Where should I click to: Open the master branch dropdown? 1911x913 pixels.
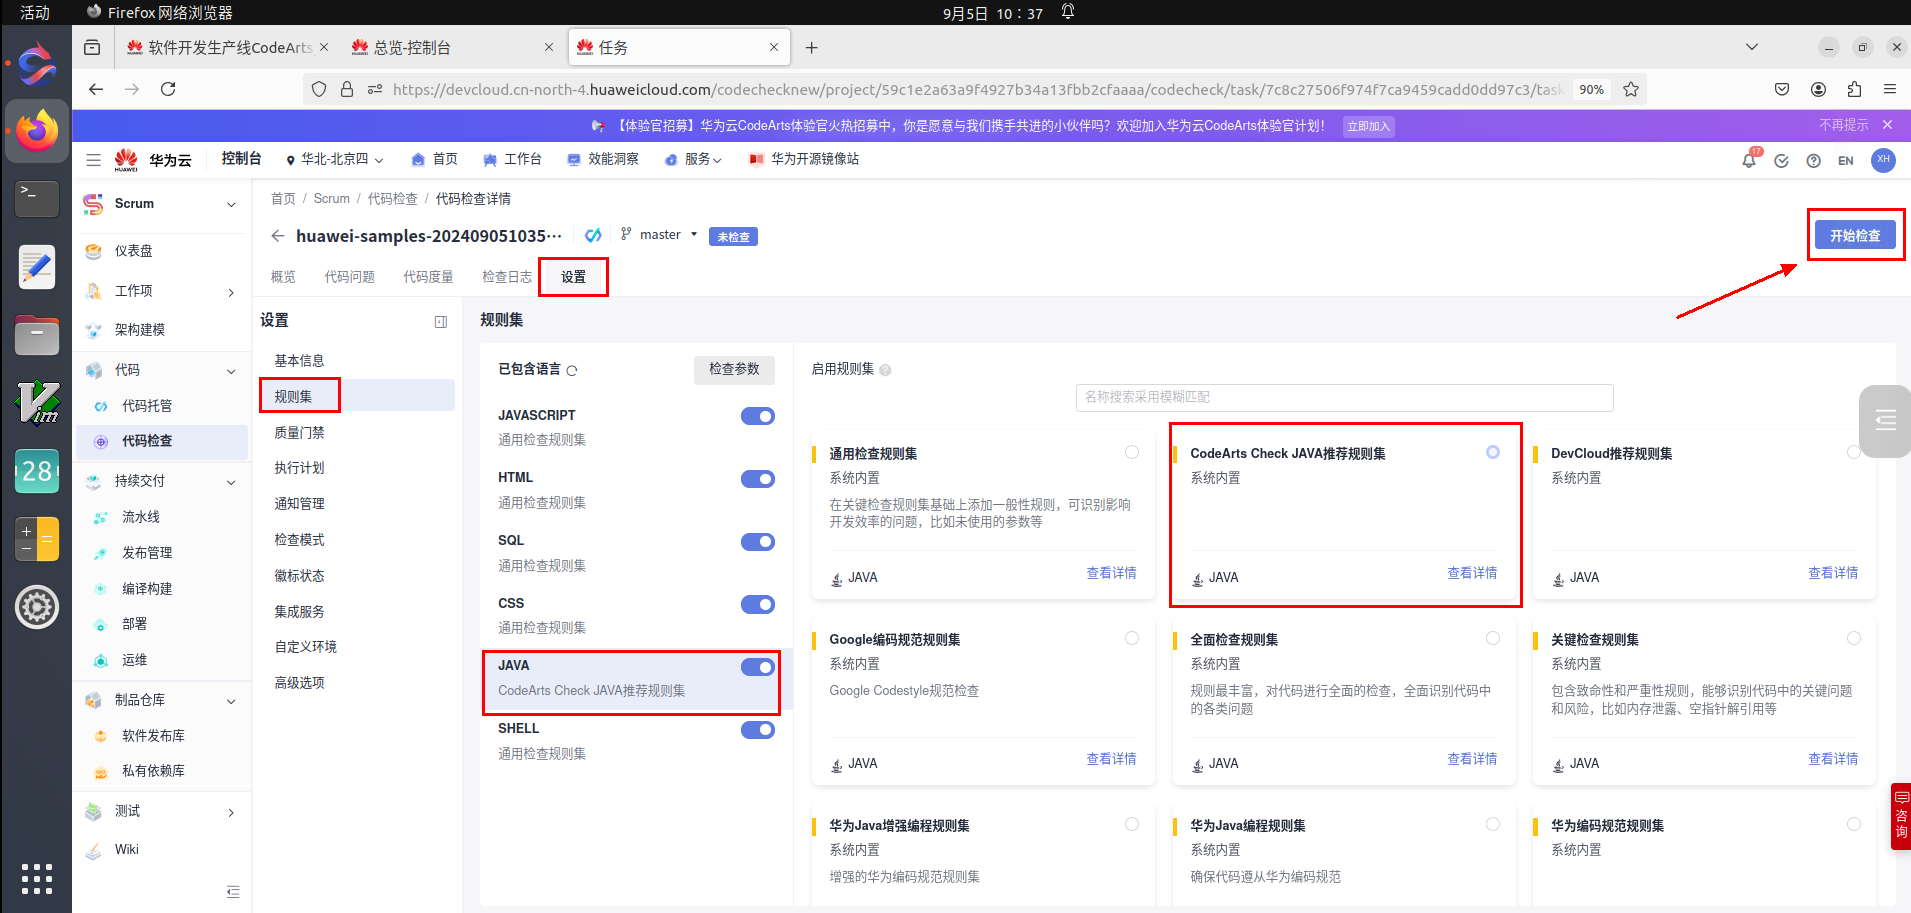[x=660, y=235]
